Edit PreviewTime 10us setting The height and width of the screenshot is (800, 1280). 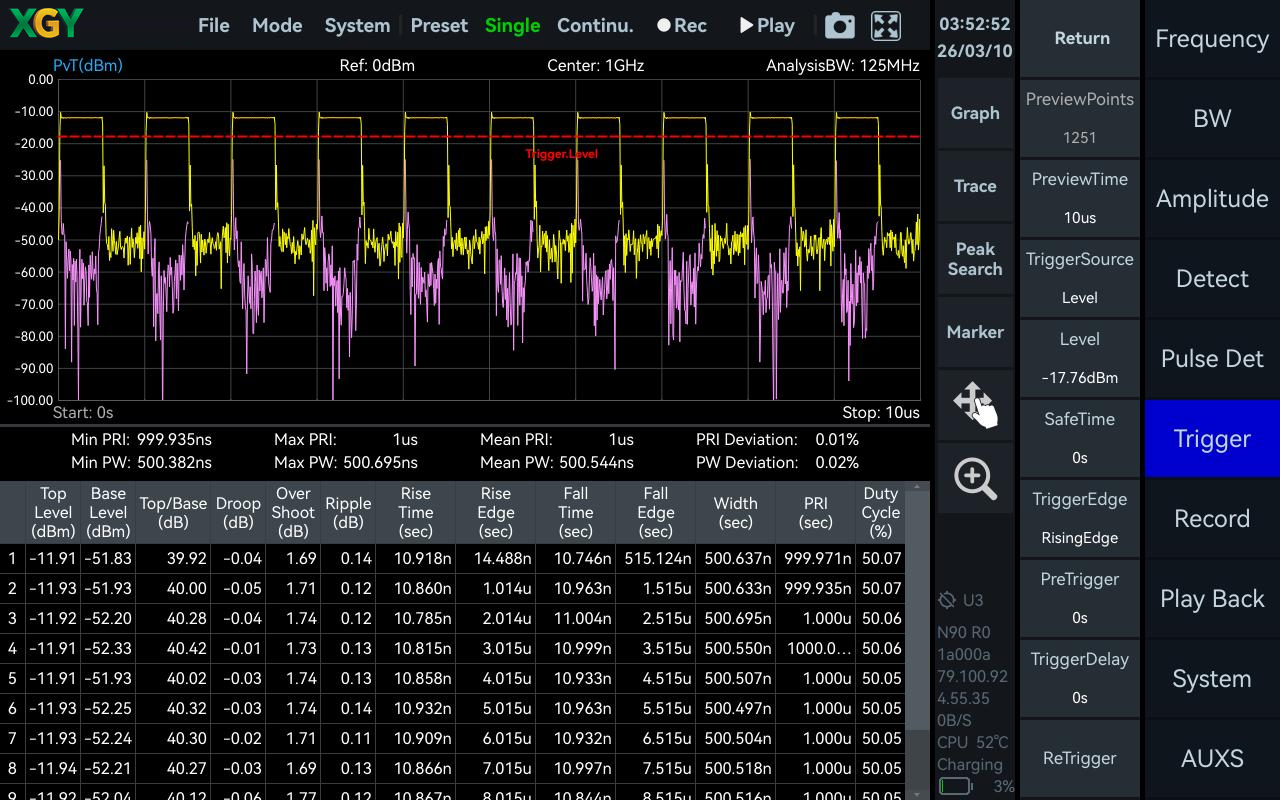[1080, 198]
